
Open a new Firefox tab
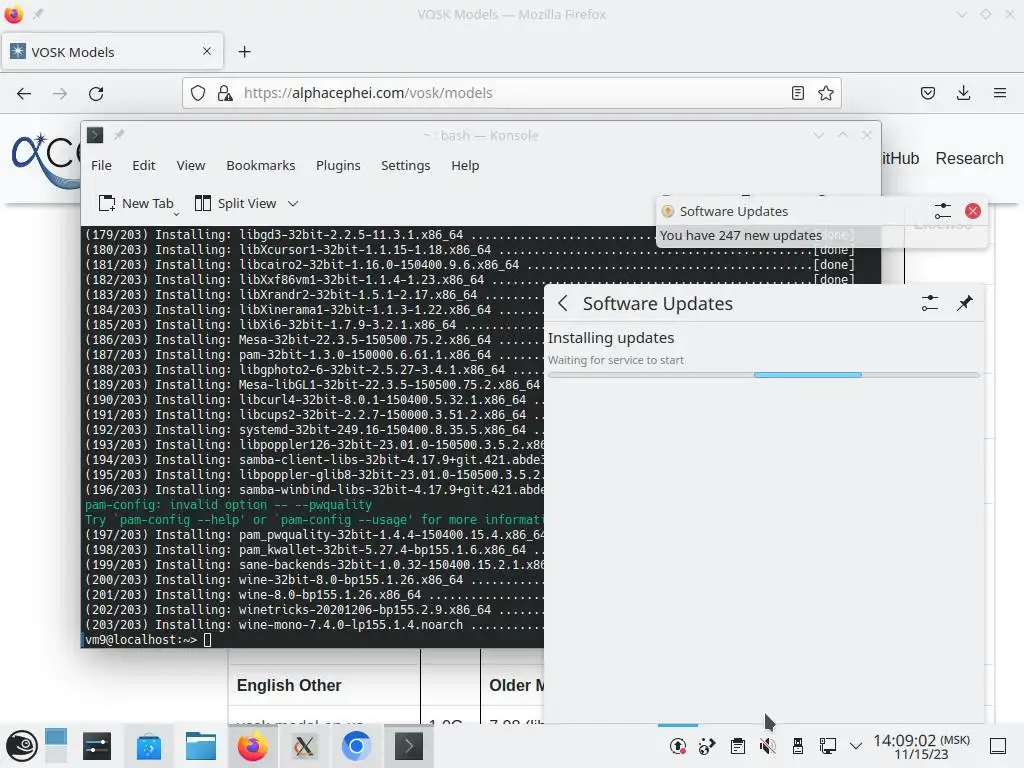click(x=244, y=52)
